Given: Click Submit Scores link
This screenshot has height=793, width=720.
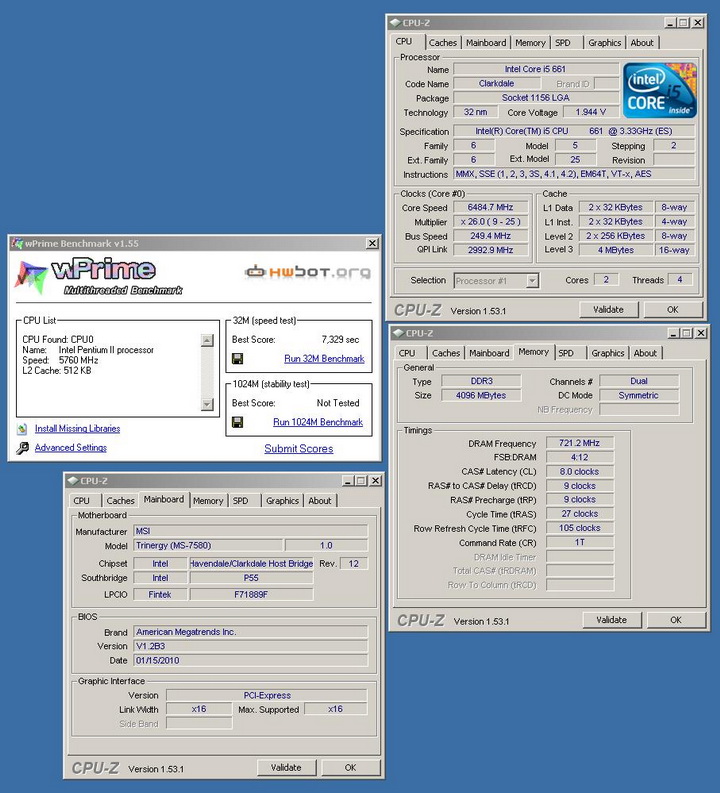Looking at the screenshot, I should click(298, 449).
